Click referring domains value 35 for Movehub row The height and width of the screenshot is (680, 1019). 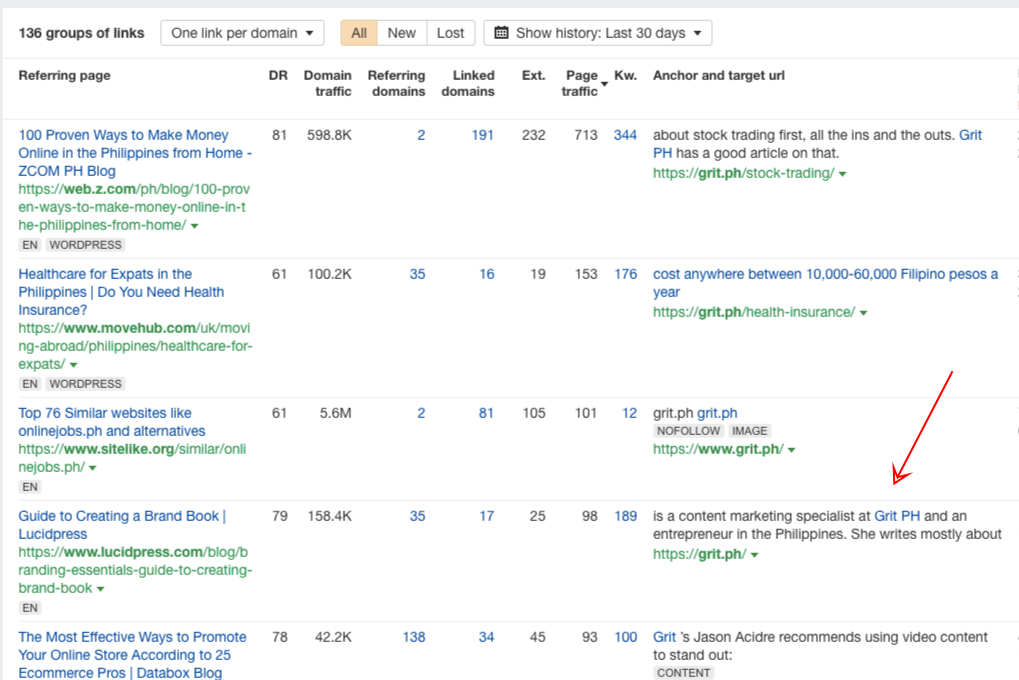(417, 274)
